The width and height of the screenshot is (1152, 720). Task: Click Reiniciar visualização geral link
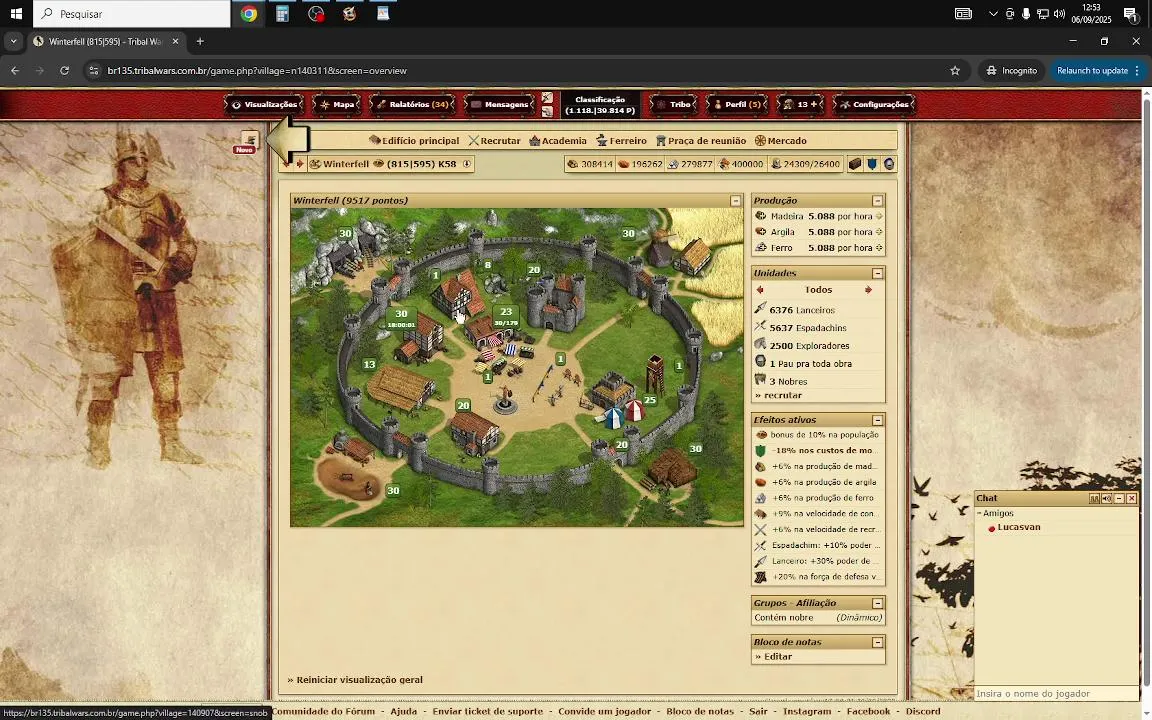click(355, 680)
